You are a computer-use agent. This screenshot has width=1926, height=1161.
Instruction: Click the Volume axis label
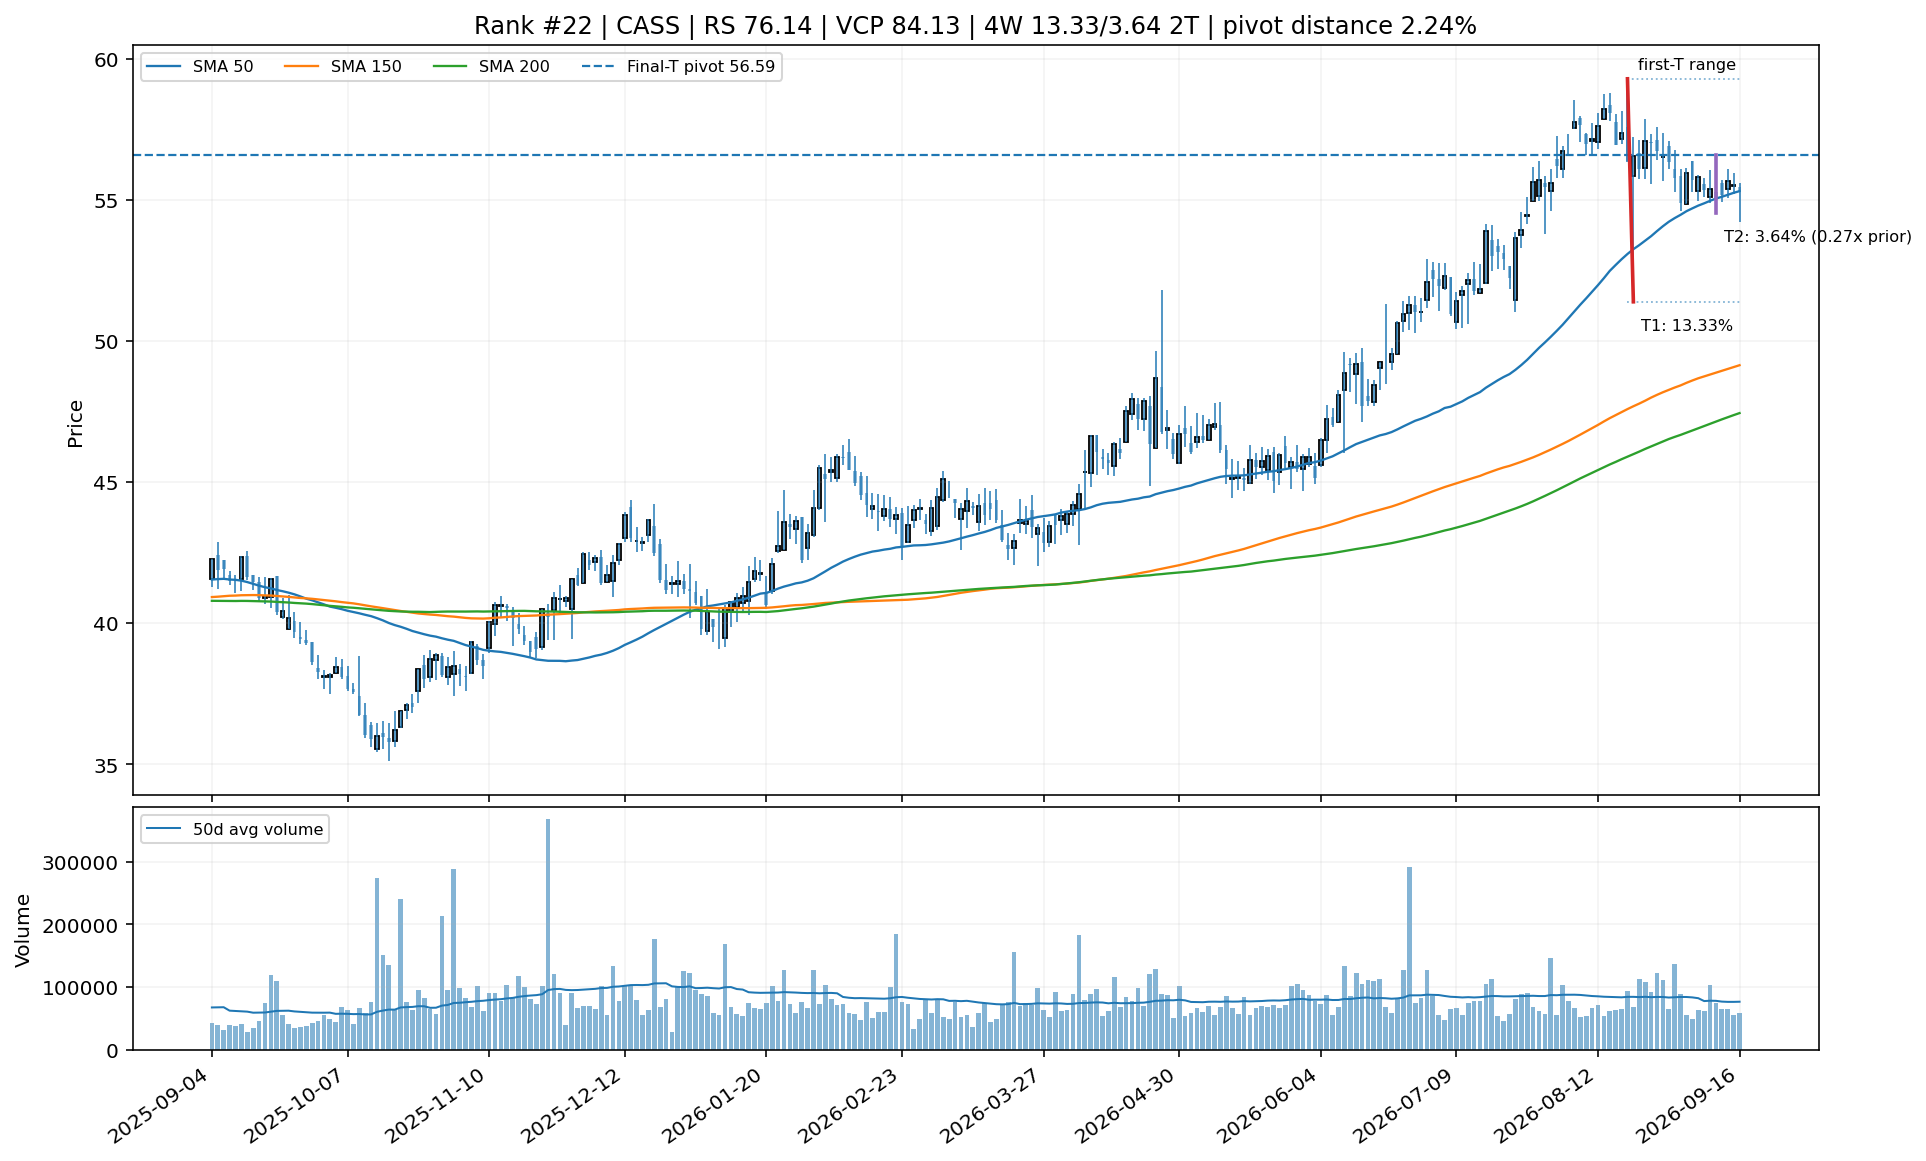click(x=23, y=930)
